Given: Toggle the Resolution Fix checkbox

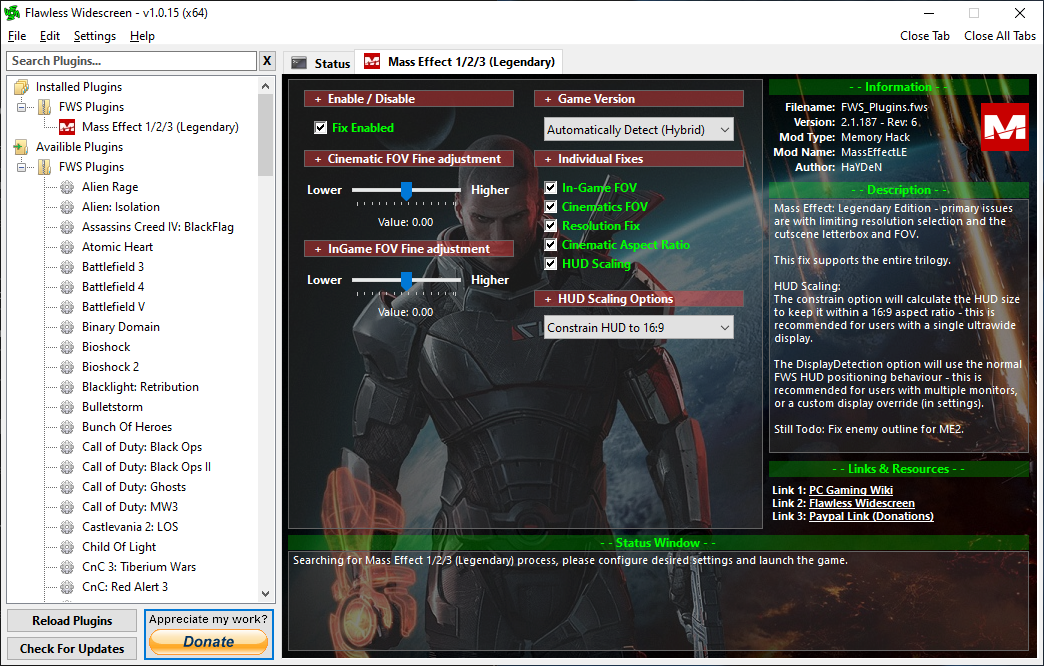Looking at the screenshot, I should [x=551, y=226].
